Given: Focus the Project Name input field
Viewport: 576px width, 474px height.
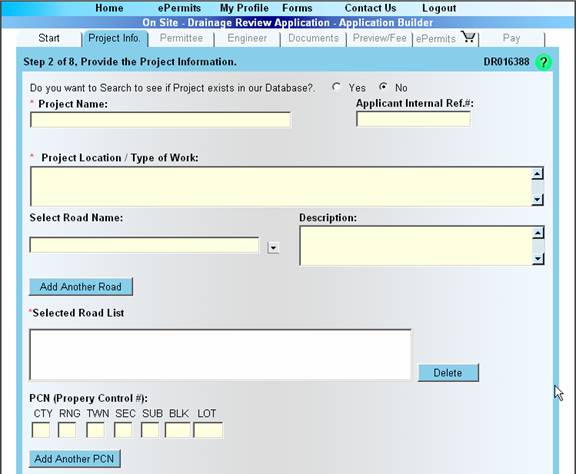Looking at the screenshot, I should pos(161,120).
